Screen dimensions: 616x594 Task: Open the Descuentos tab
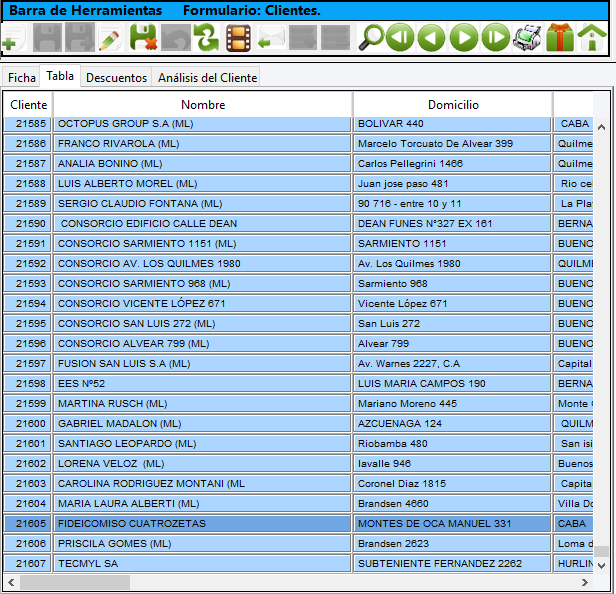116,77
